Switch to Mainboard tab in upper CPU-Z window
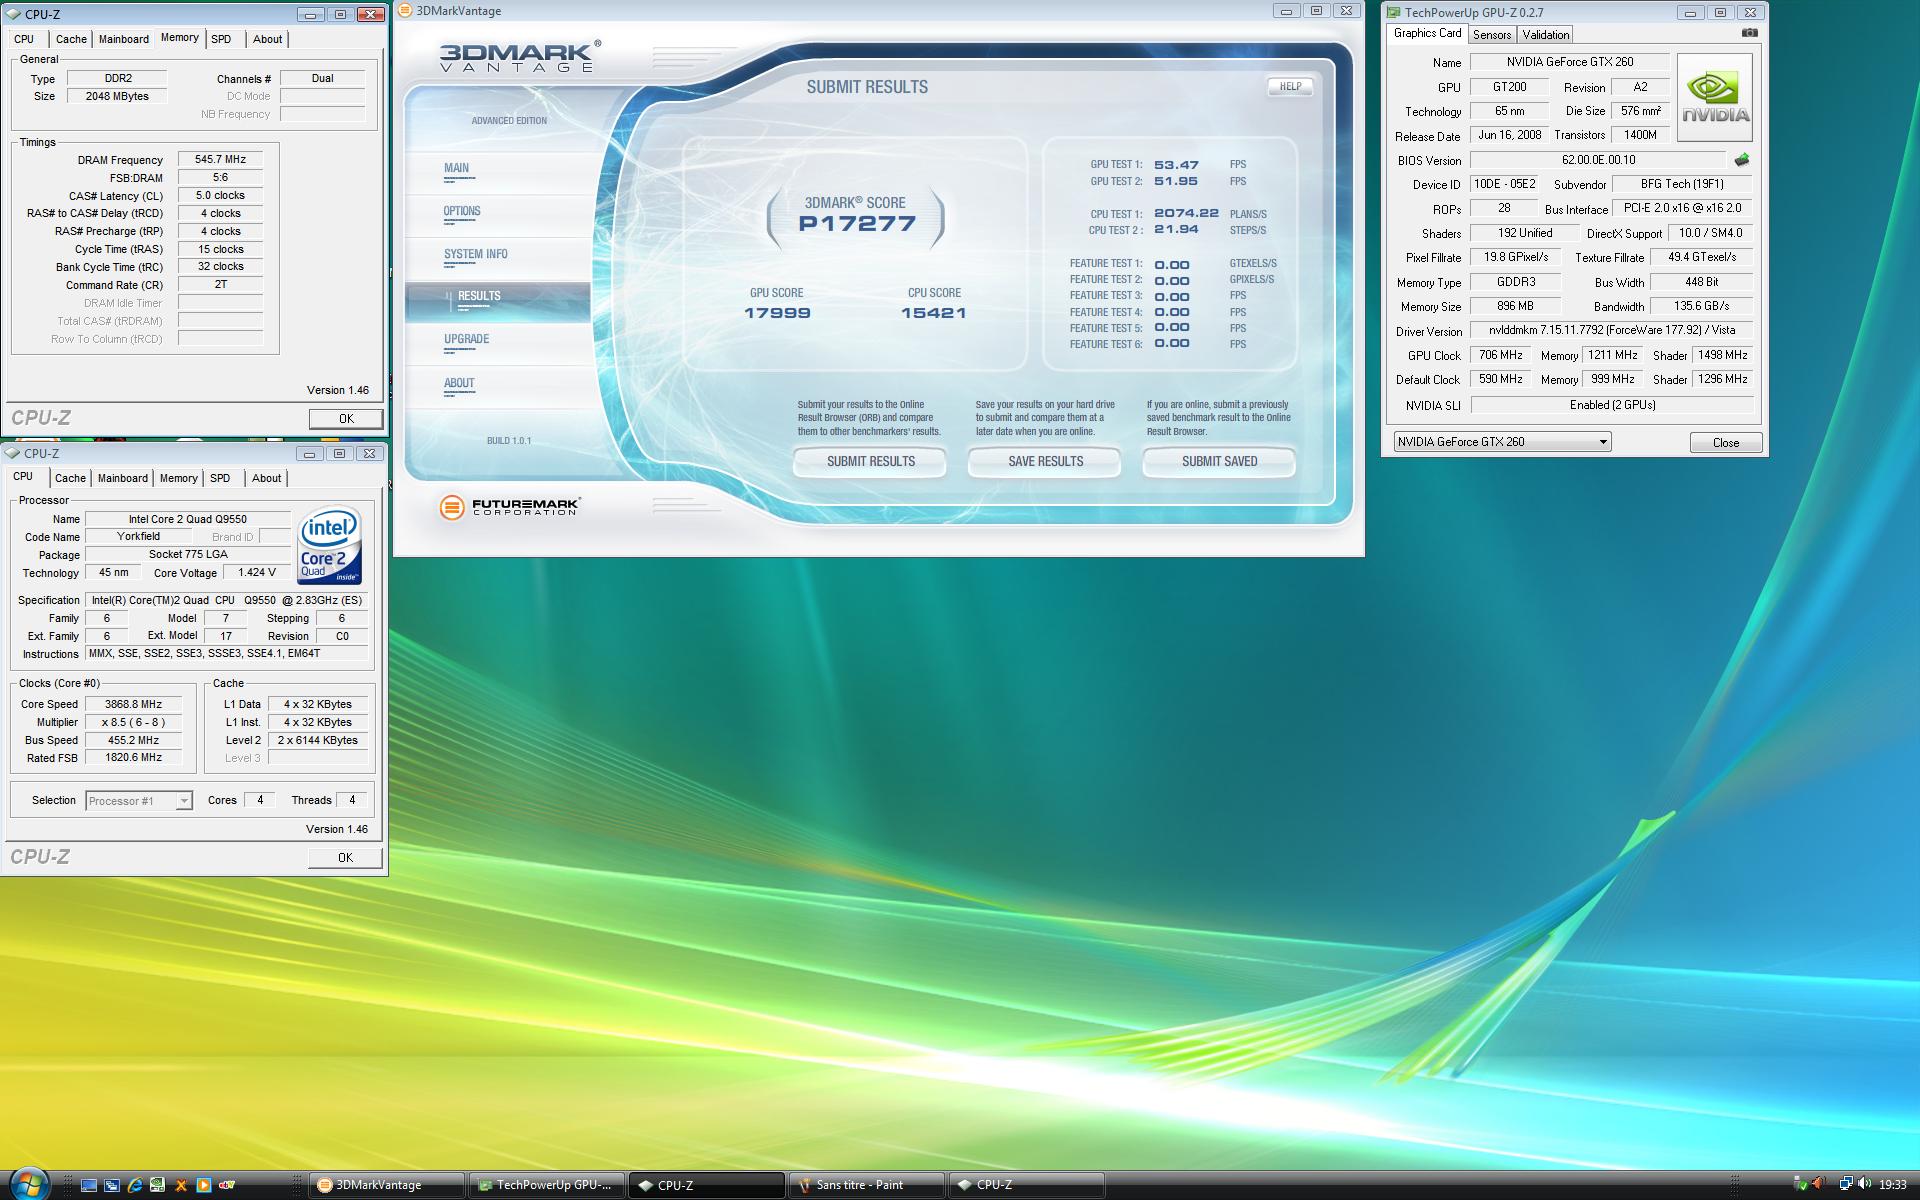The width and height of the screenshot is (1920, 1200). (124, 39)
